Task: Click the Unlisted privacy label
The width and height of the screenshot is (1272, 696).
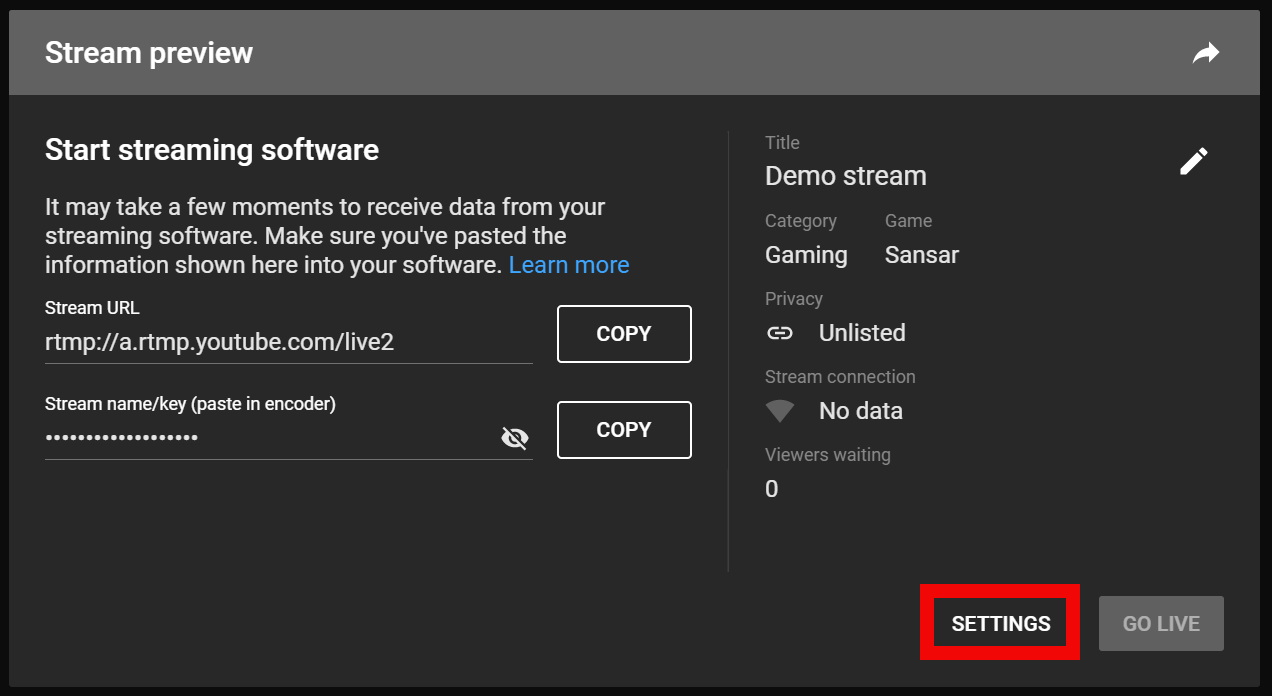Action: pyautogui.click(x=862, y=333)
